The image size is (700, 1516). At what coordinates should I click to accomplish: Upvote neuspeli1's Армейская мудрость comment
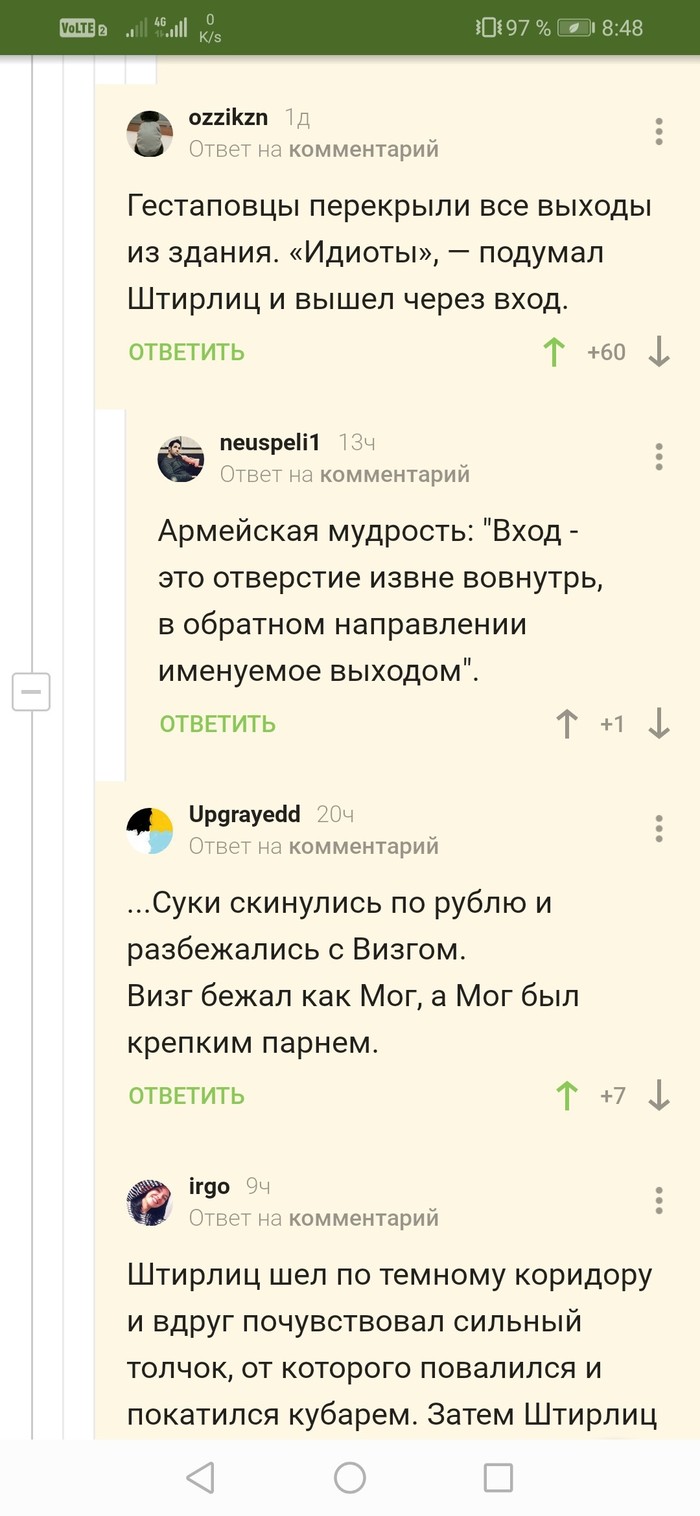tap(567, 724)
